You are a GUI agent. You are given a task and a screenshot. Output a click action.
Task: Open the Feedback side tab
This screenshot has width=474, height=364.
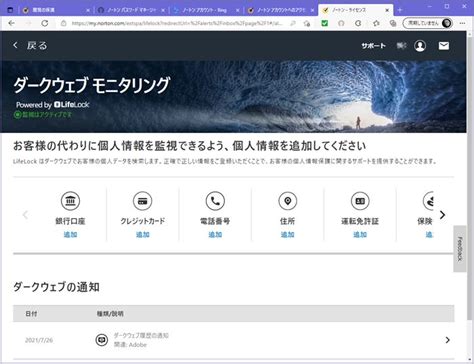pos(460,249)
